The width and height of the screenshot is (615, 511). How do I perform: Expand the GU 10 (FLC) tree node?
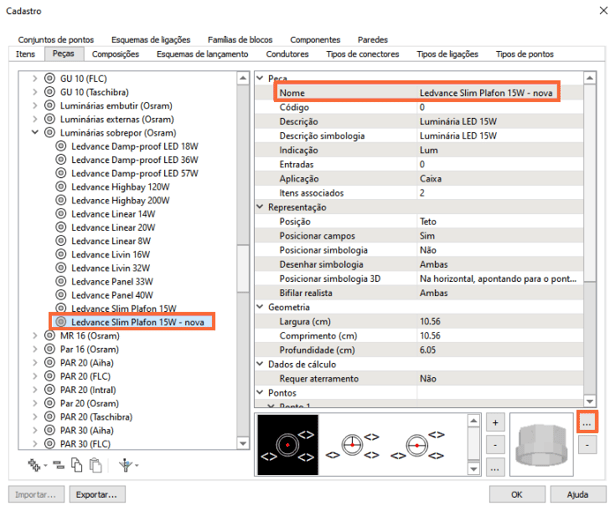[x=36, y=77]
